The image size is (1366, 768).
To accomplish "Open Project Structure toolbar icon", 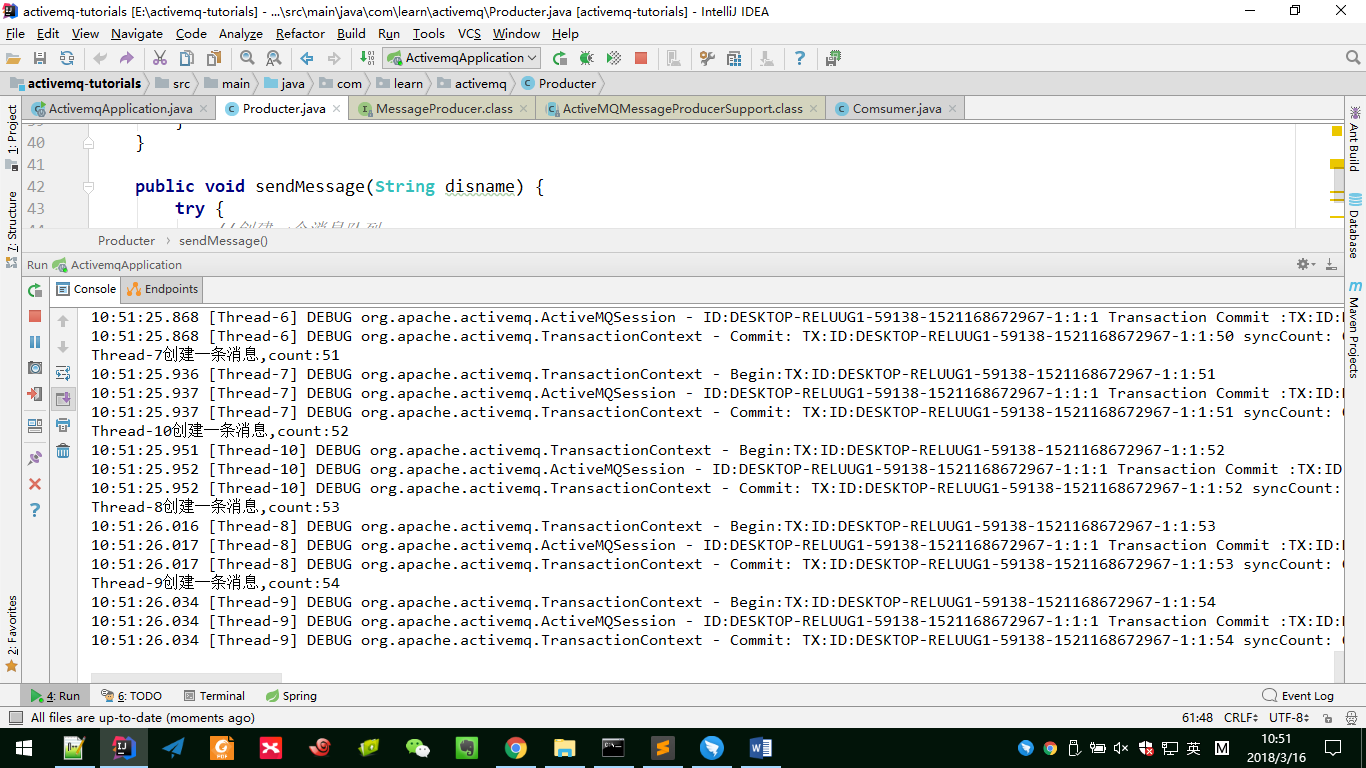I will coord(734,58).
